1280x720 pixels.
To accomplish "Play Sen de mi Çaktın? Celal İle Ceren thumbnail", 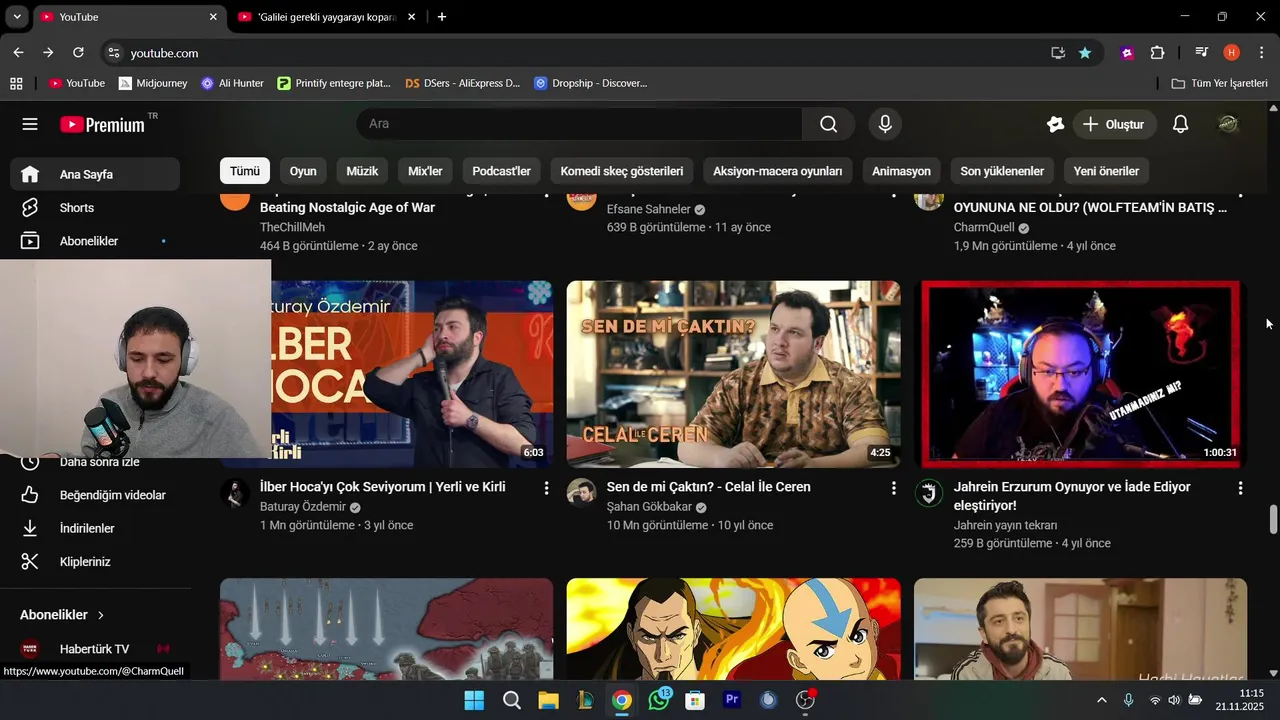I will [x=733, y=374].
